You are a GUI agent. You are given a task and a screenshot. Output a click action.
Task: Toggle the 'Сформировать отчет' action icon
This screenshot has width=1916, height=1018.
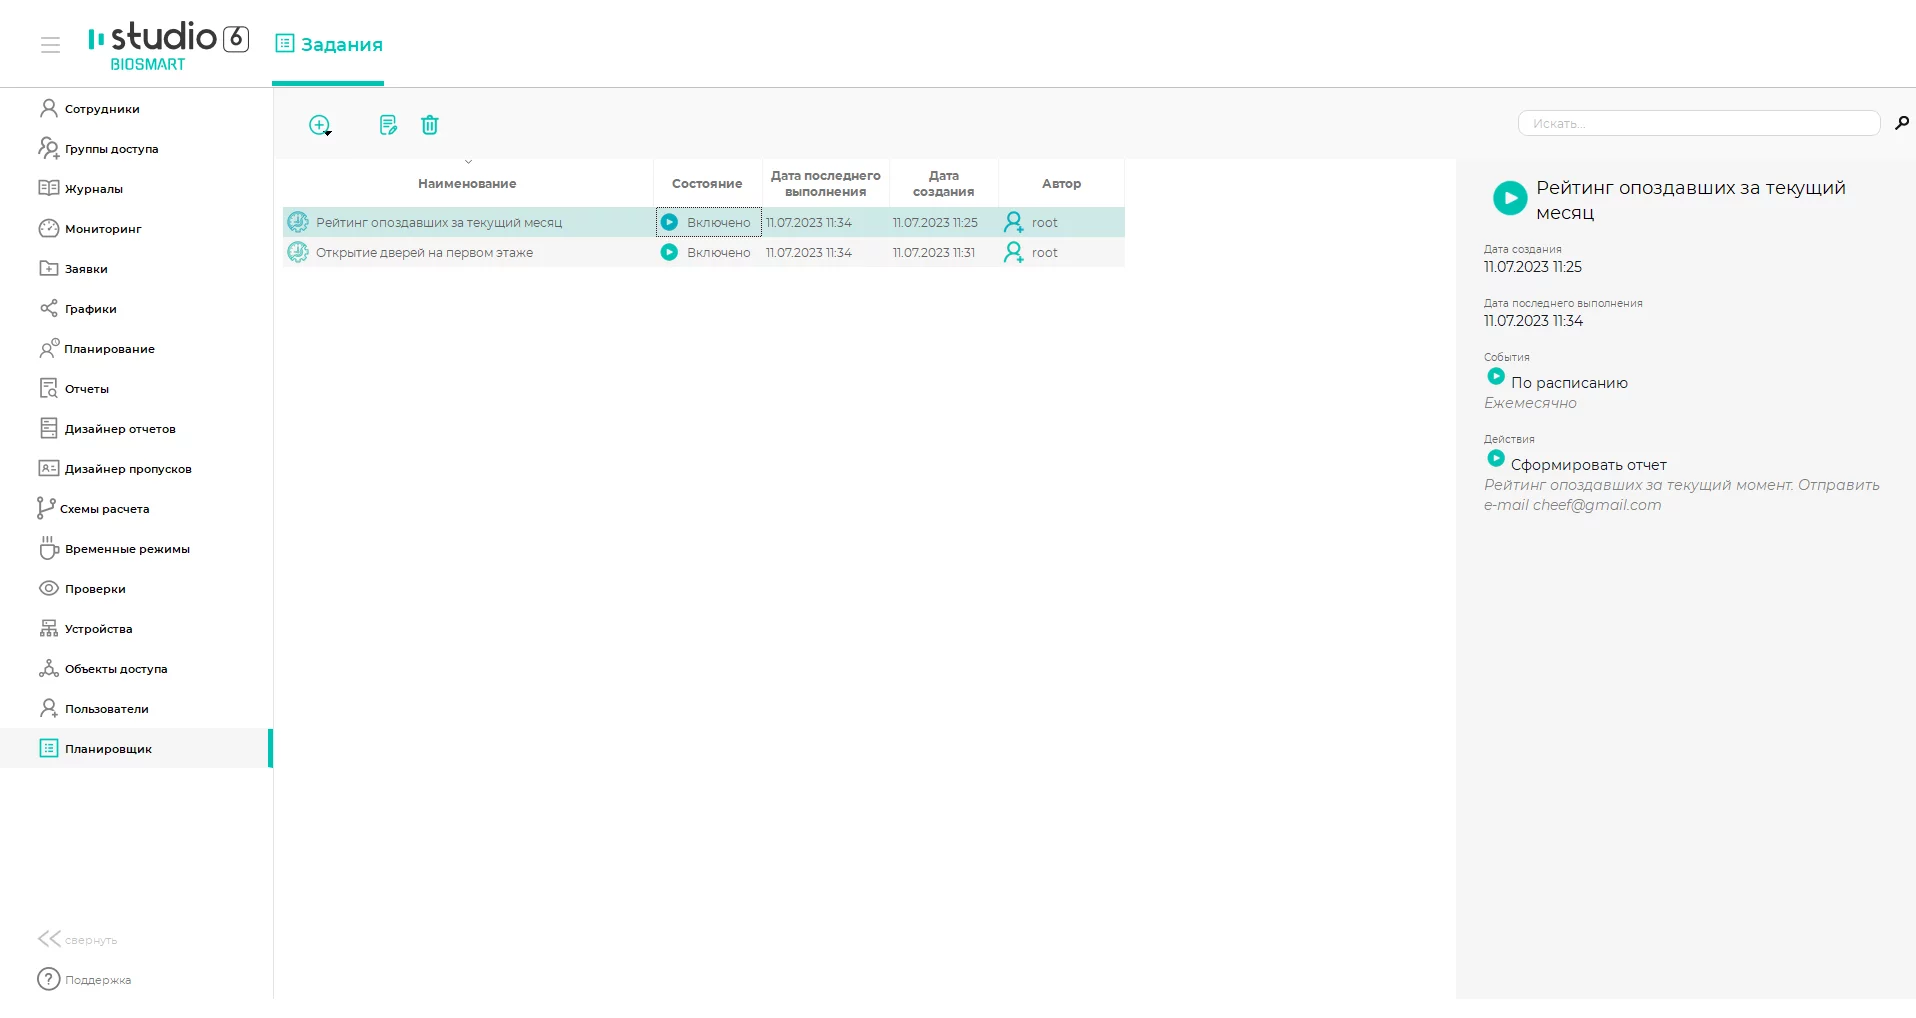(x=1496, y=459)
